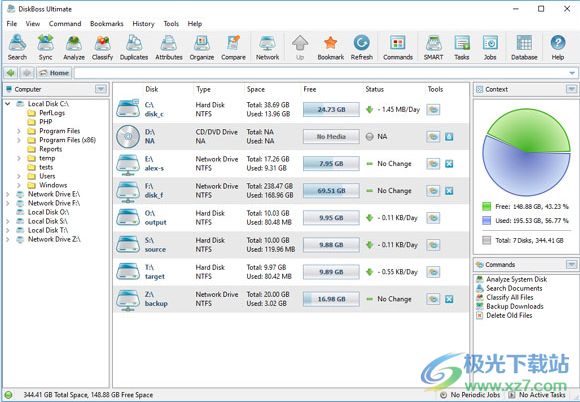Image resolution: width=580 pixels, height=402 pixels.
Task: Click the Home button
Action: coord(54,73)
